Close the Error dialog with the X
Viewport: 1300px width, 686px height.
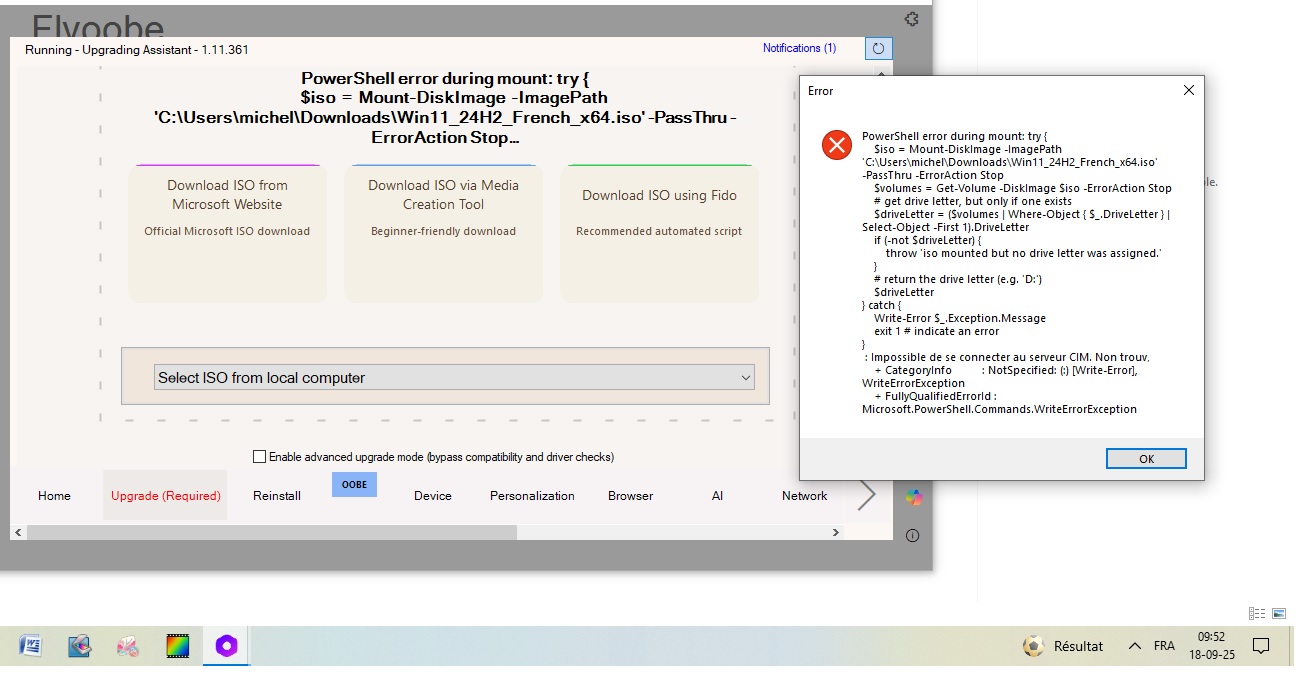[x=1188, y=90]
